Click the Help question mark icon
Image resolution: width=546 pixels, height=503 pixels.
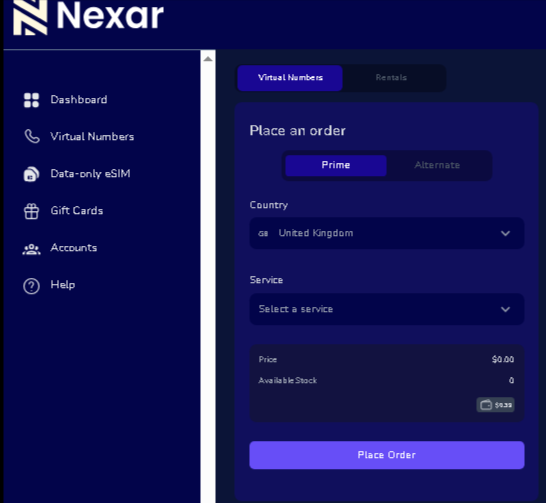[x=31, y=286]
